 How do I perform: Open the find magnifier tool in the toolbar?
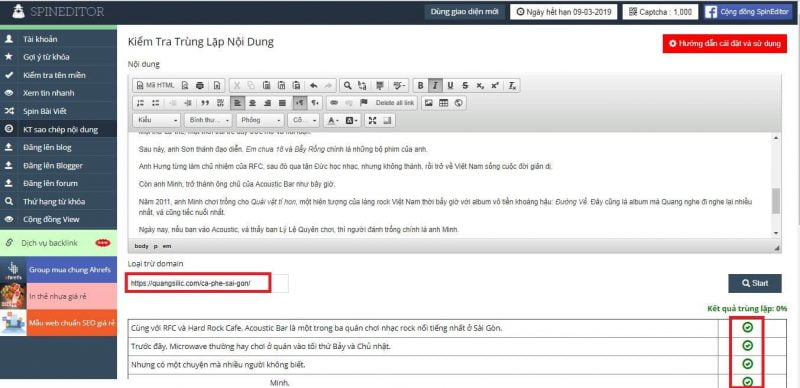(x=347, y=85)
